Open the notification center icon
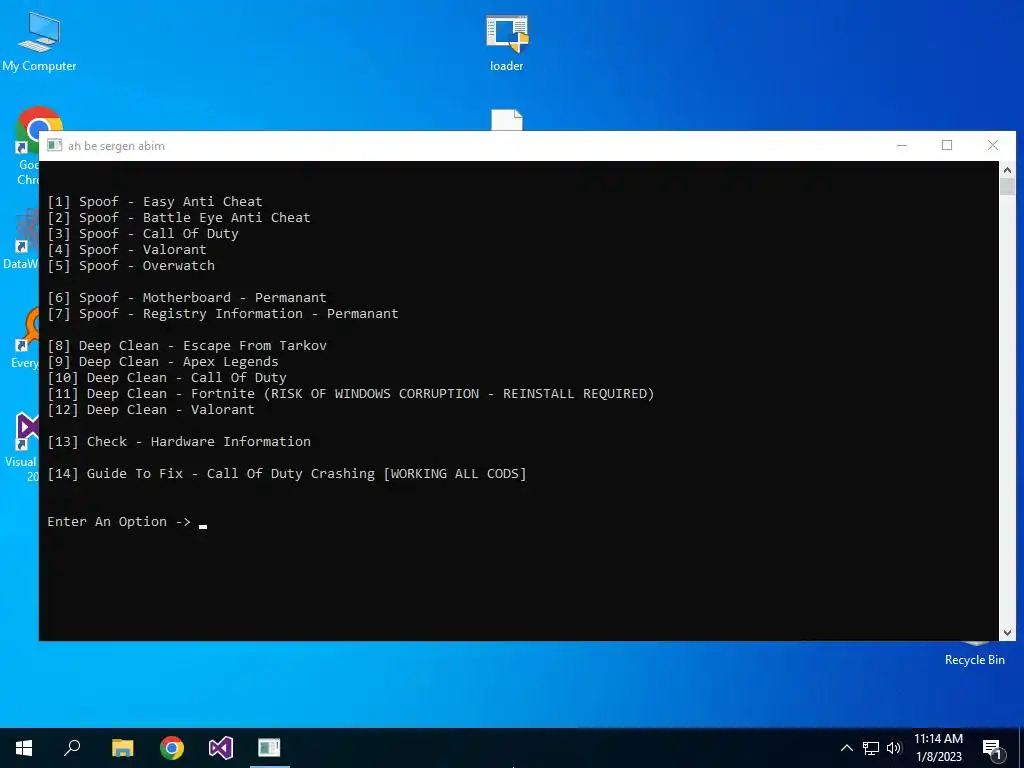 point(992,749)
